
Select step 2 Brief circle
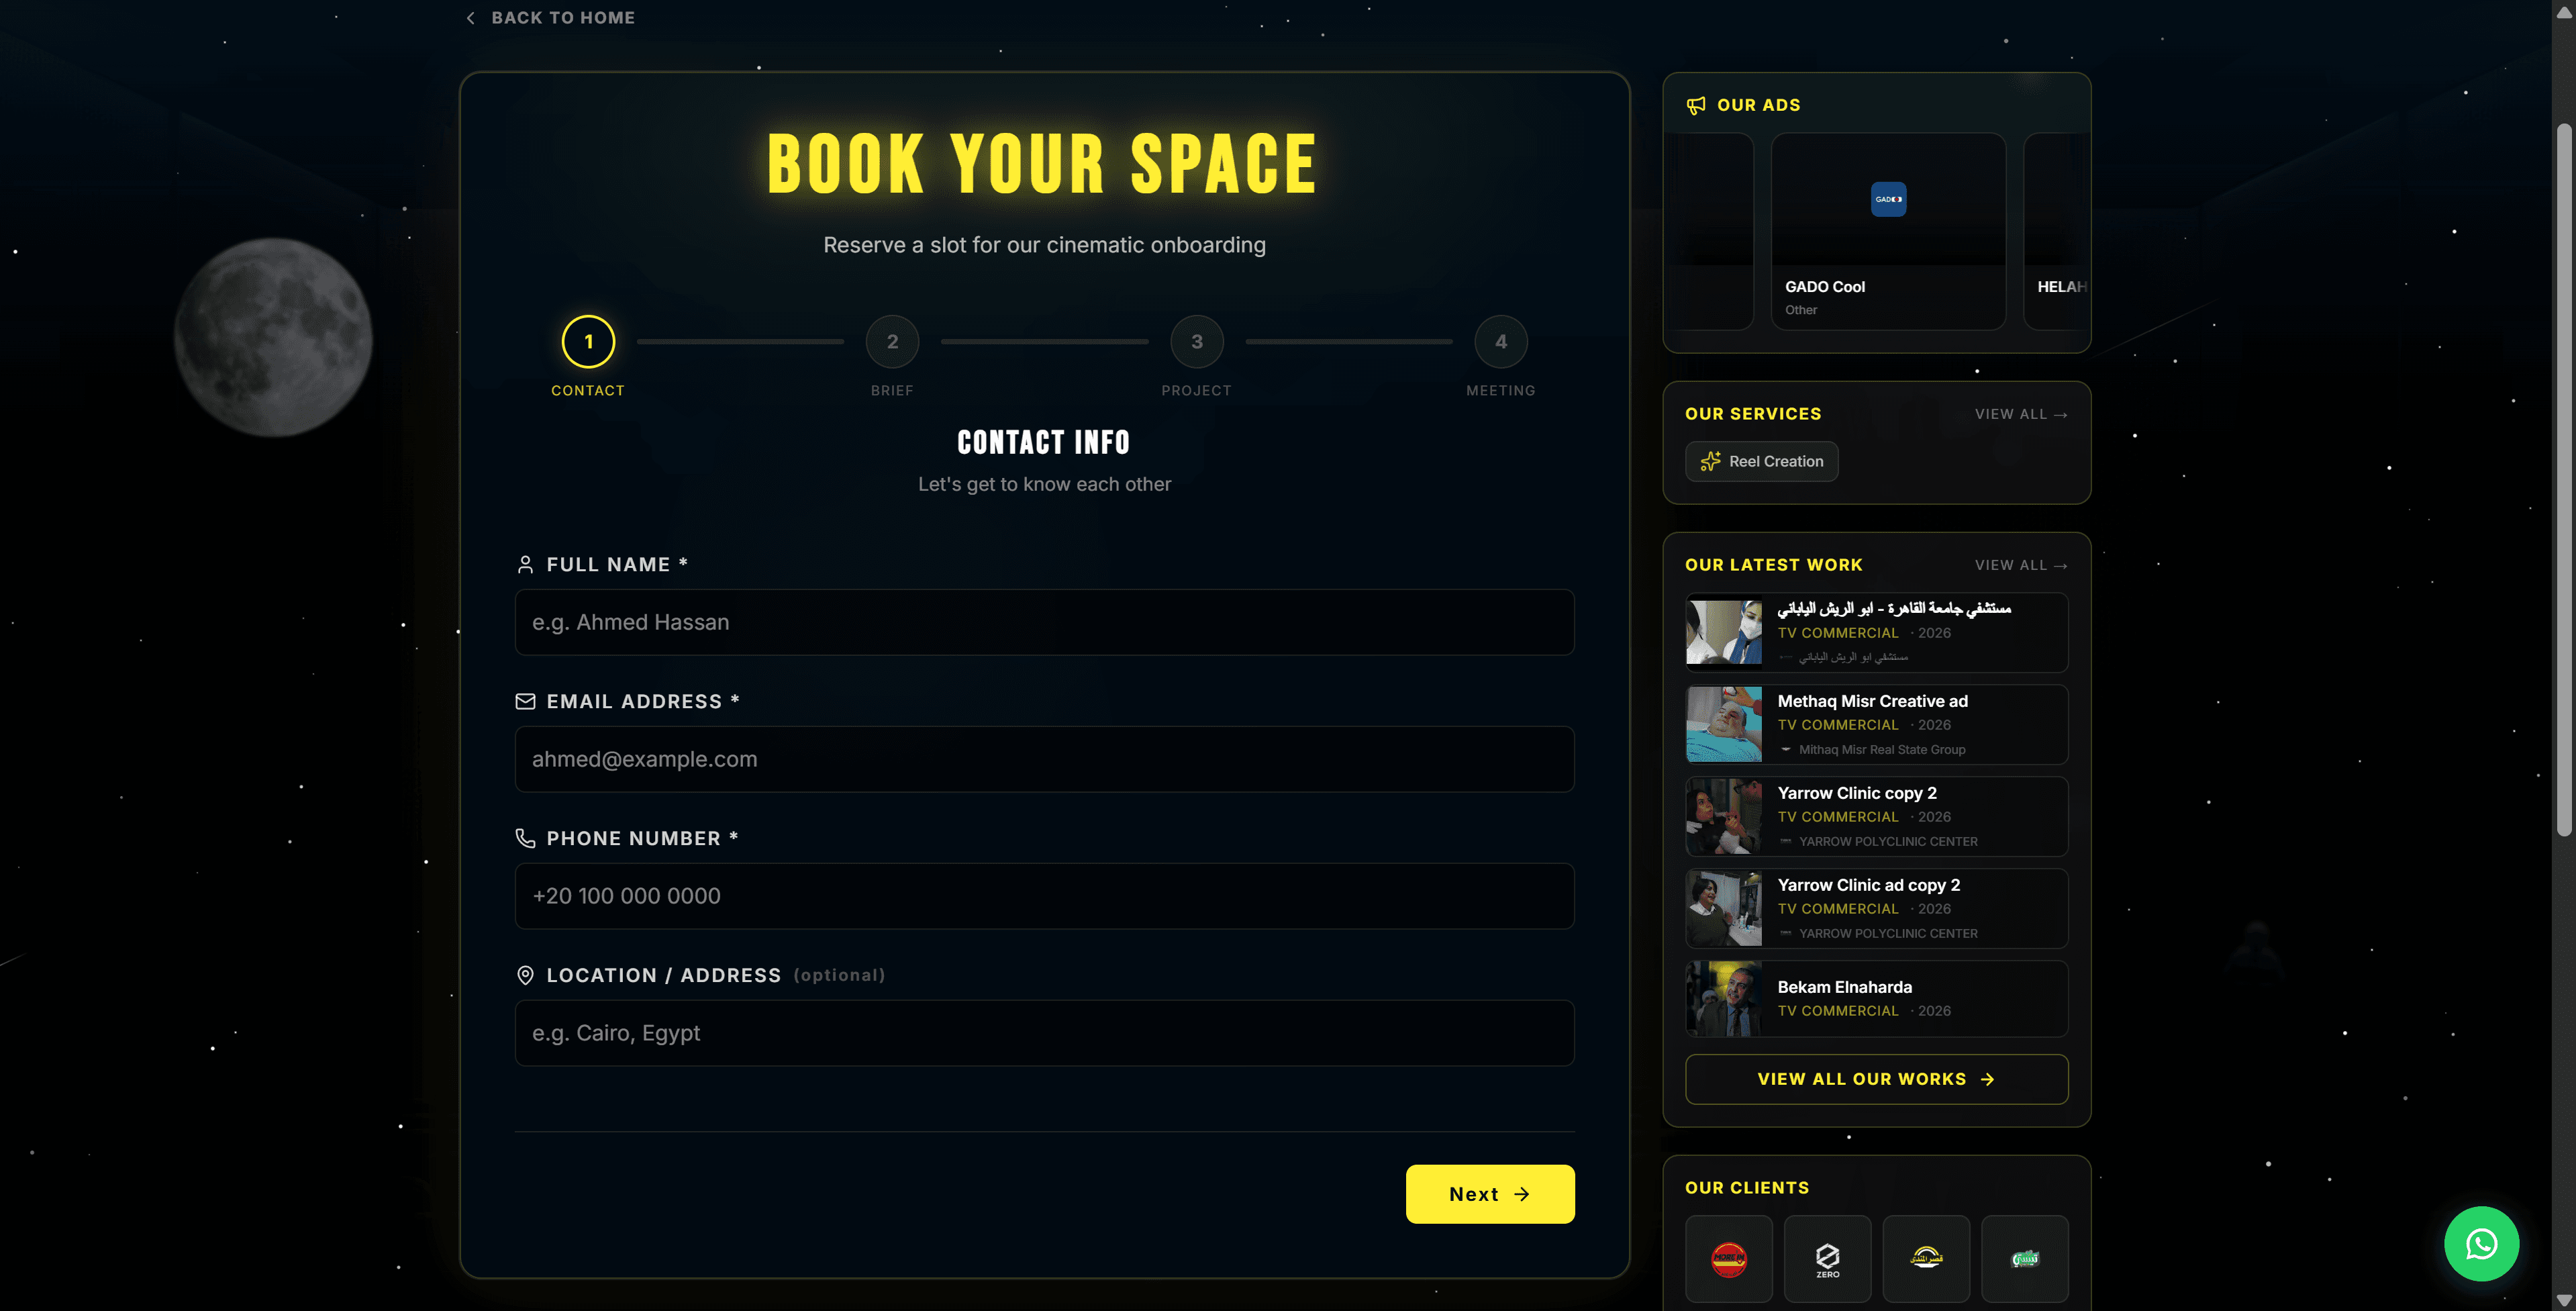[x=892, y=342]
